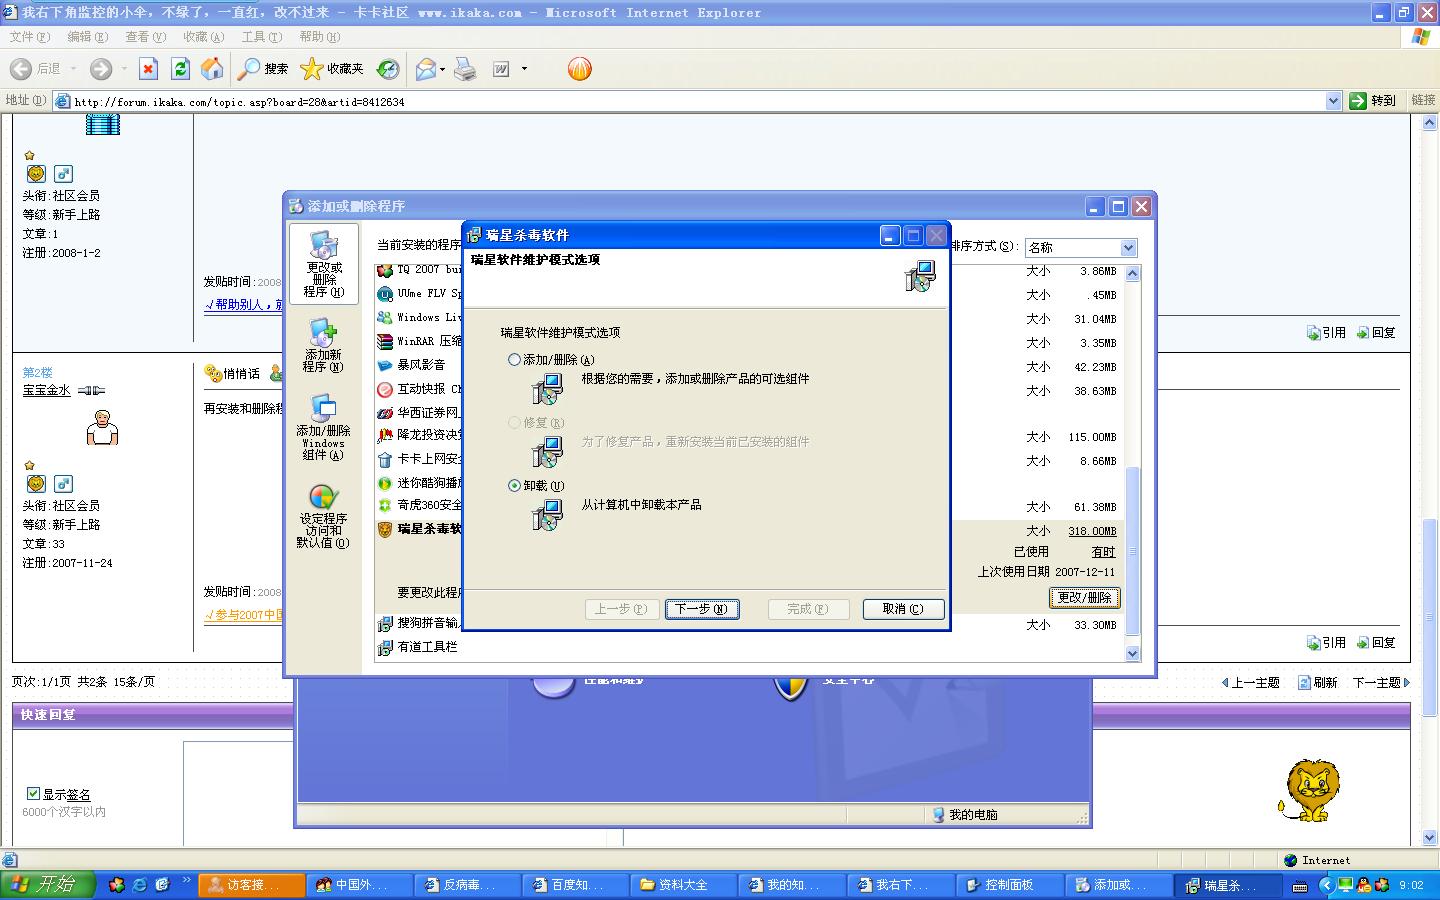
Task: Click the orange globe toolbar icon
Action: (x=580, y=69)
